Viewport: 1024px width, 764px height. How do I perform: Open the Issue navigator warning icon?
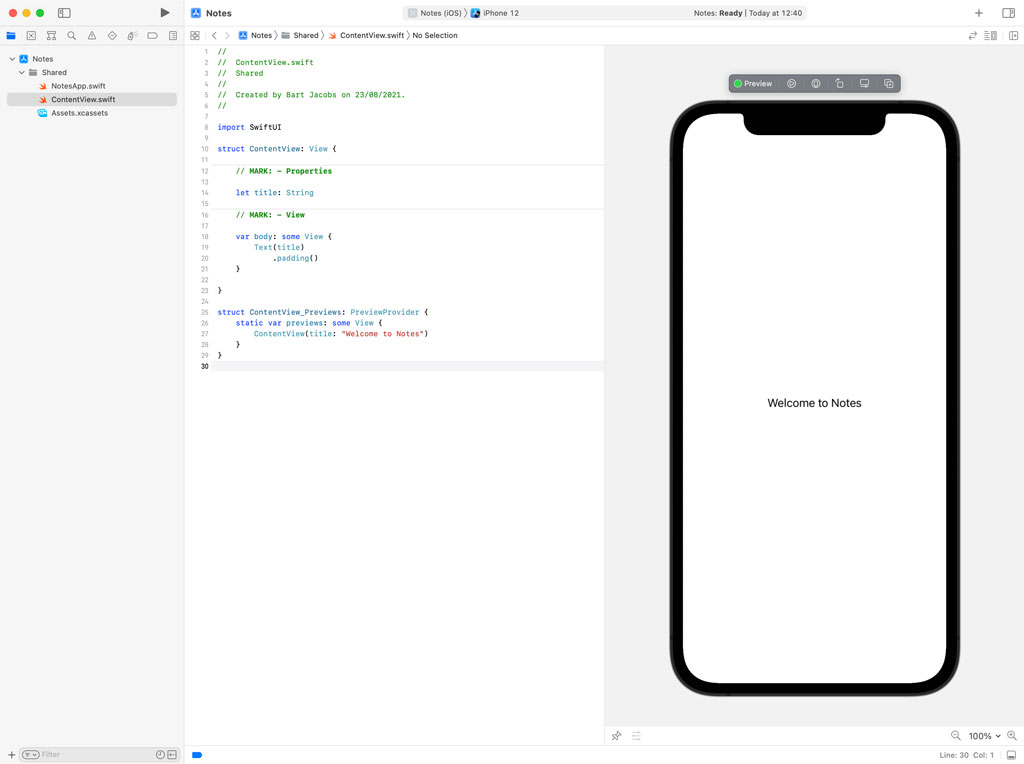(x=92, y=35)
